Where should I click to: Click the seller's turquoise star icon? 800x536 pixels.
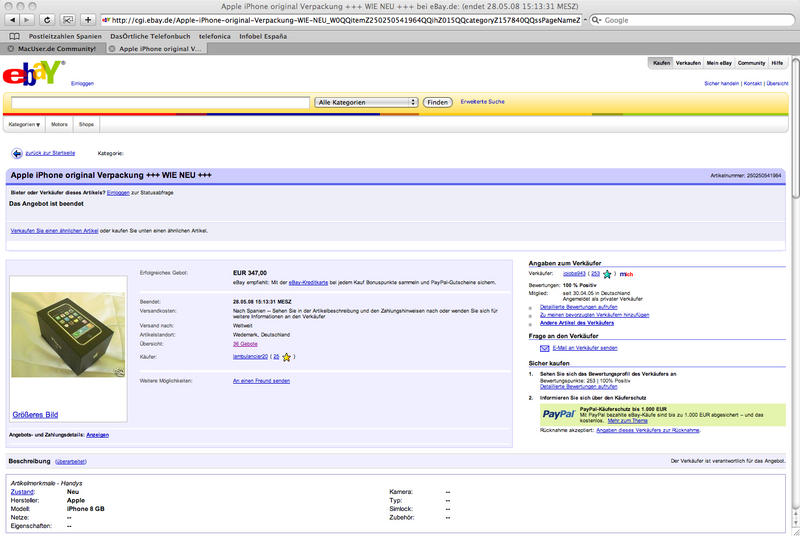point(607,274)
